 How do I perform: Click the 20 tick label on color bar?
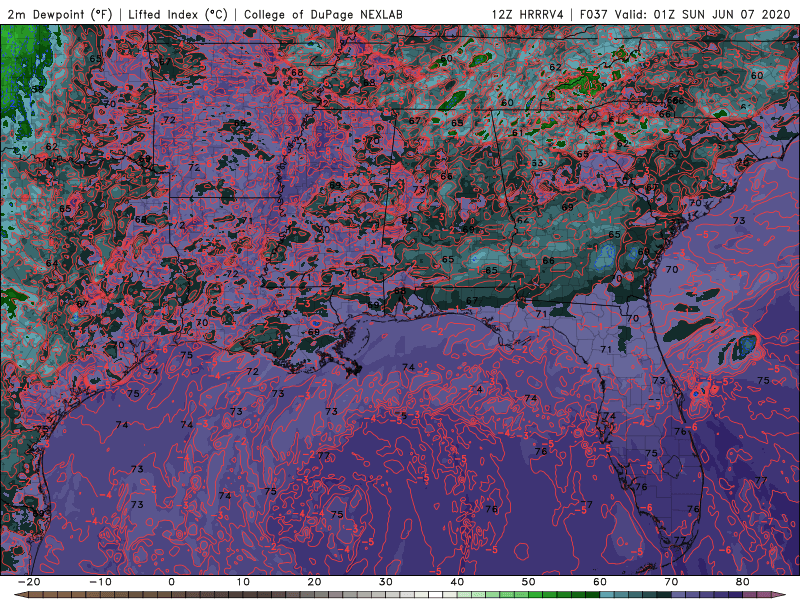pos(314,582)
